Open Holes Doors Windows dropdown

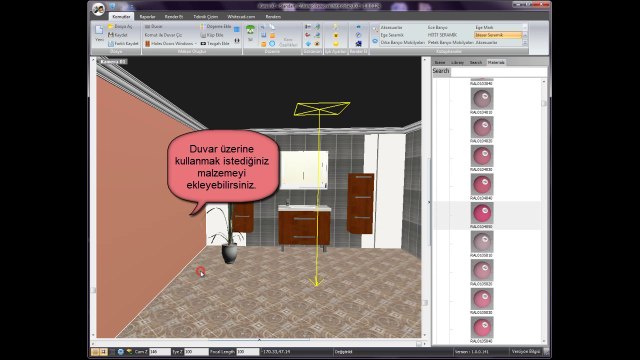click(171, 43)
